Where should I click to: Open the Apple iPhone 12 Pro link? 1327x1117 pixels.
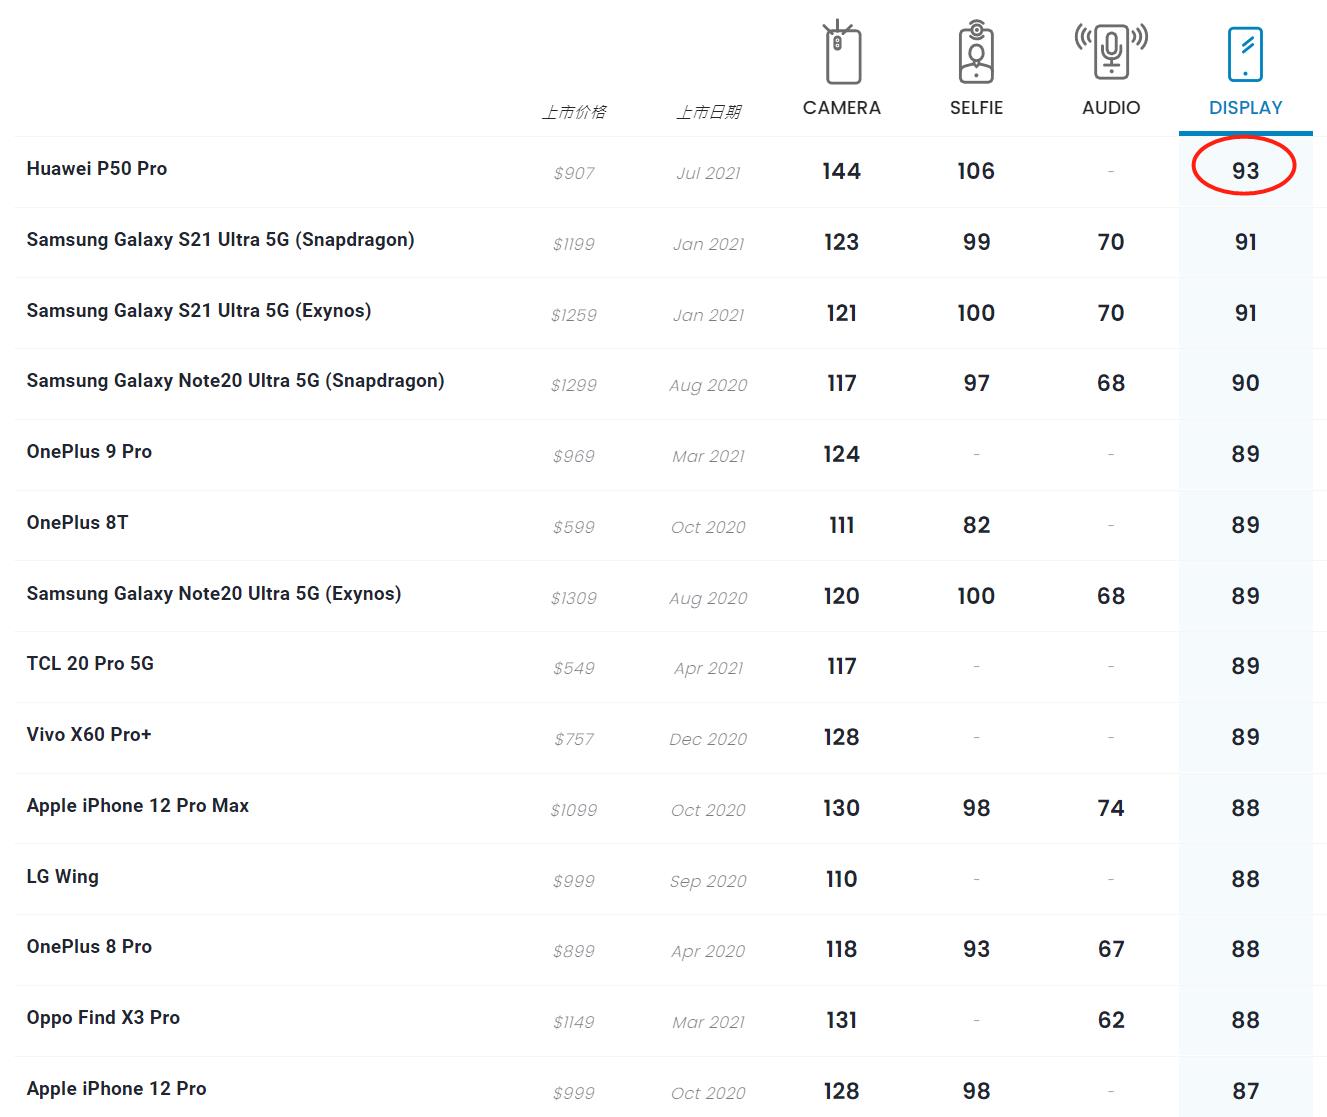pos(116,1089)
